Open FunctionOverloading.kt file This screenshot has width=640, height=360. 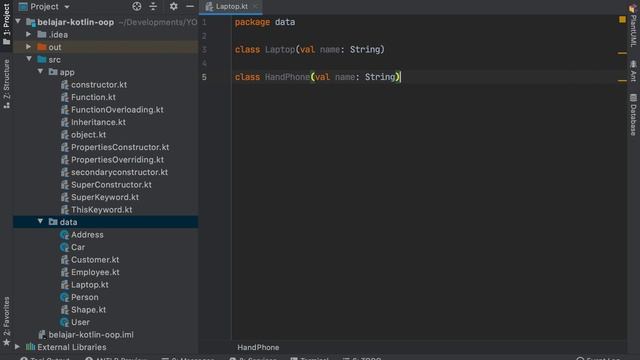(117, 109)
